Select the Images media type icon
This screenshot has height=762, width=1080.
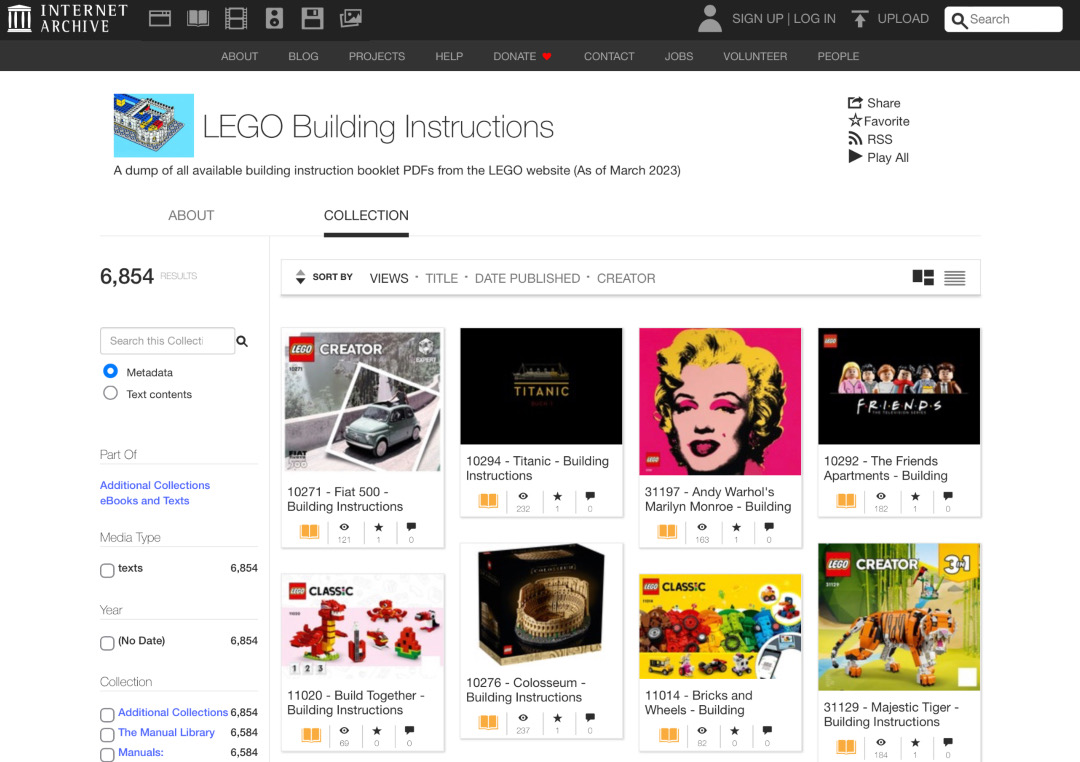350,18
